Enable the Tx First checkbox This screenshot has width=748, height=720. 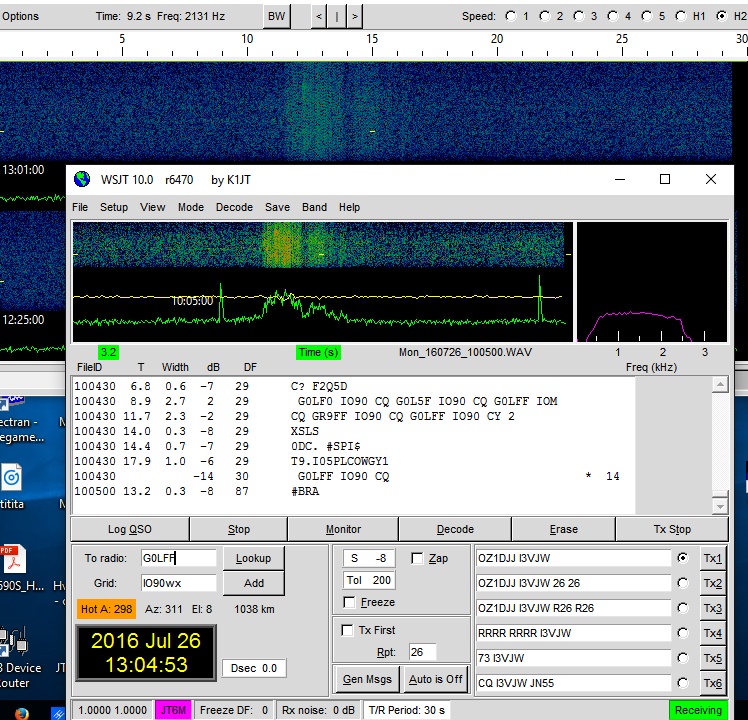tap(347, 630)
